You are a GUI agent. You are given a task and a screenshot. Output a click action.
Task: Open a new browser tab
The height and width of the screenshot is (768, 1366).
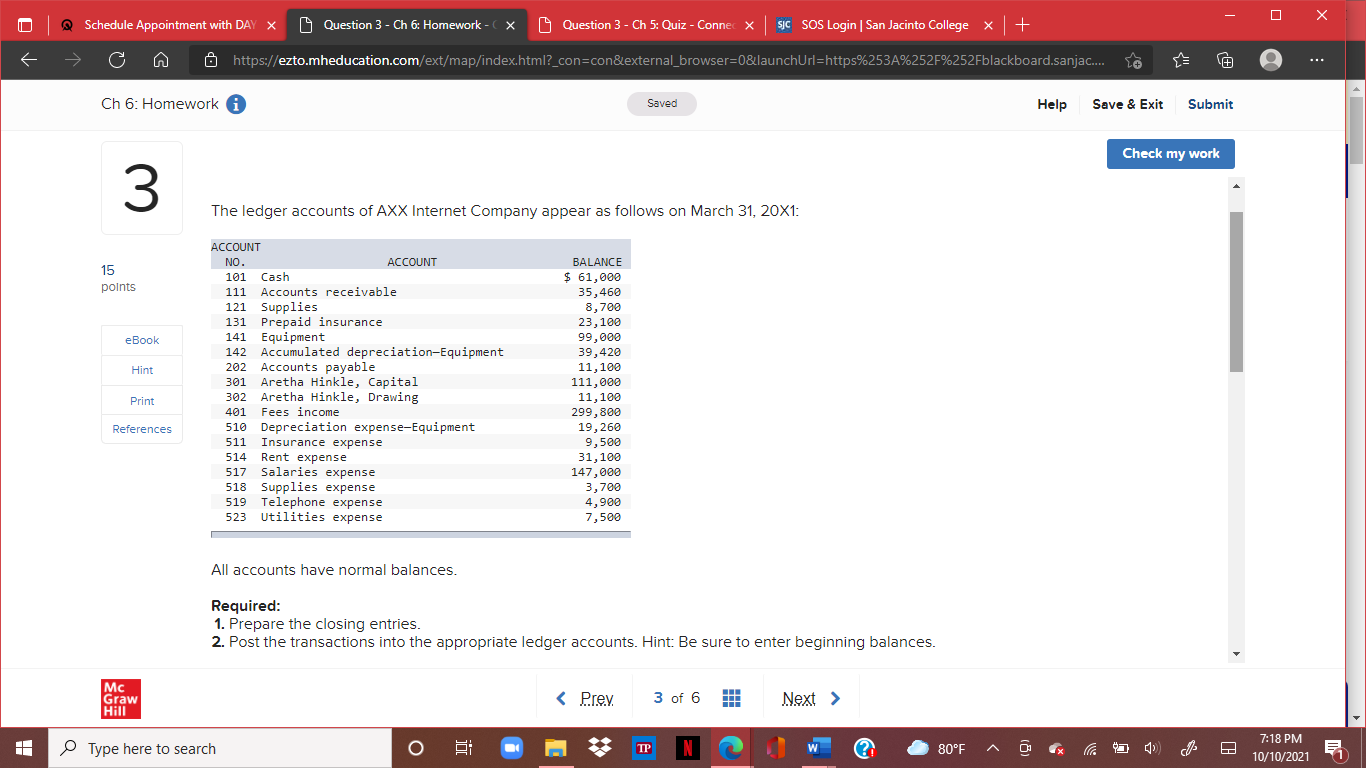(1020, 25)
